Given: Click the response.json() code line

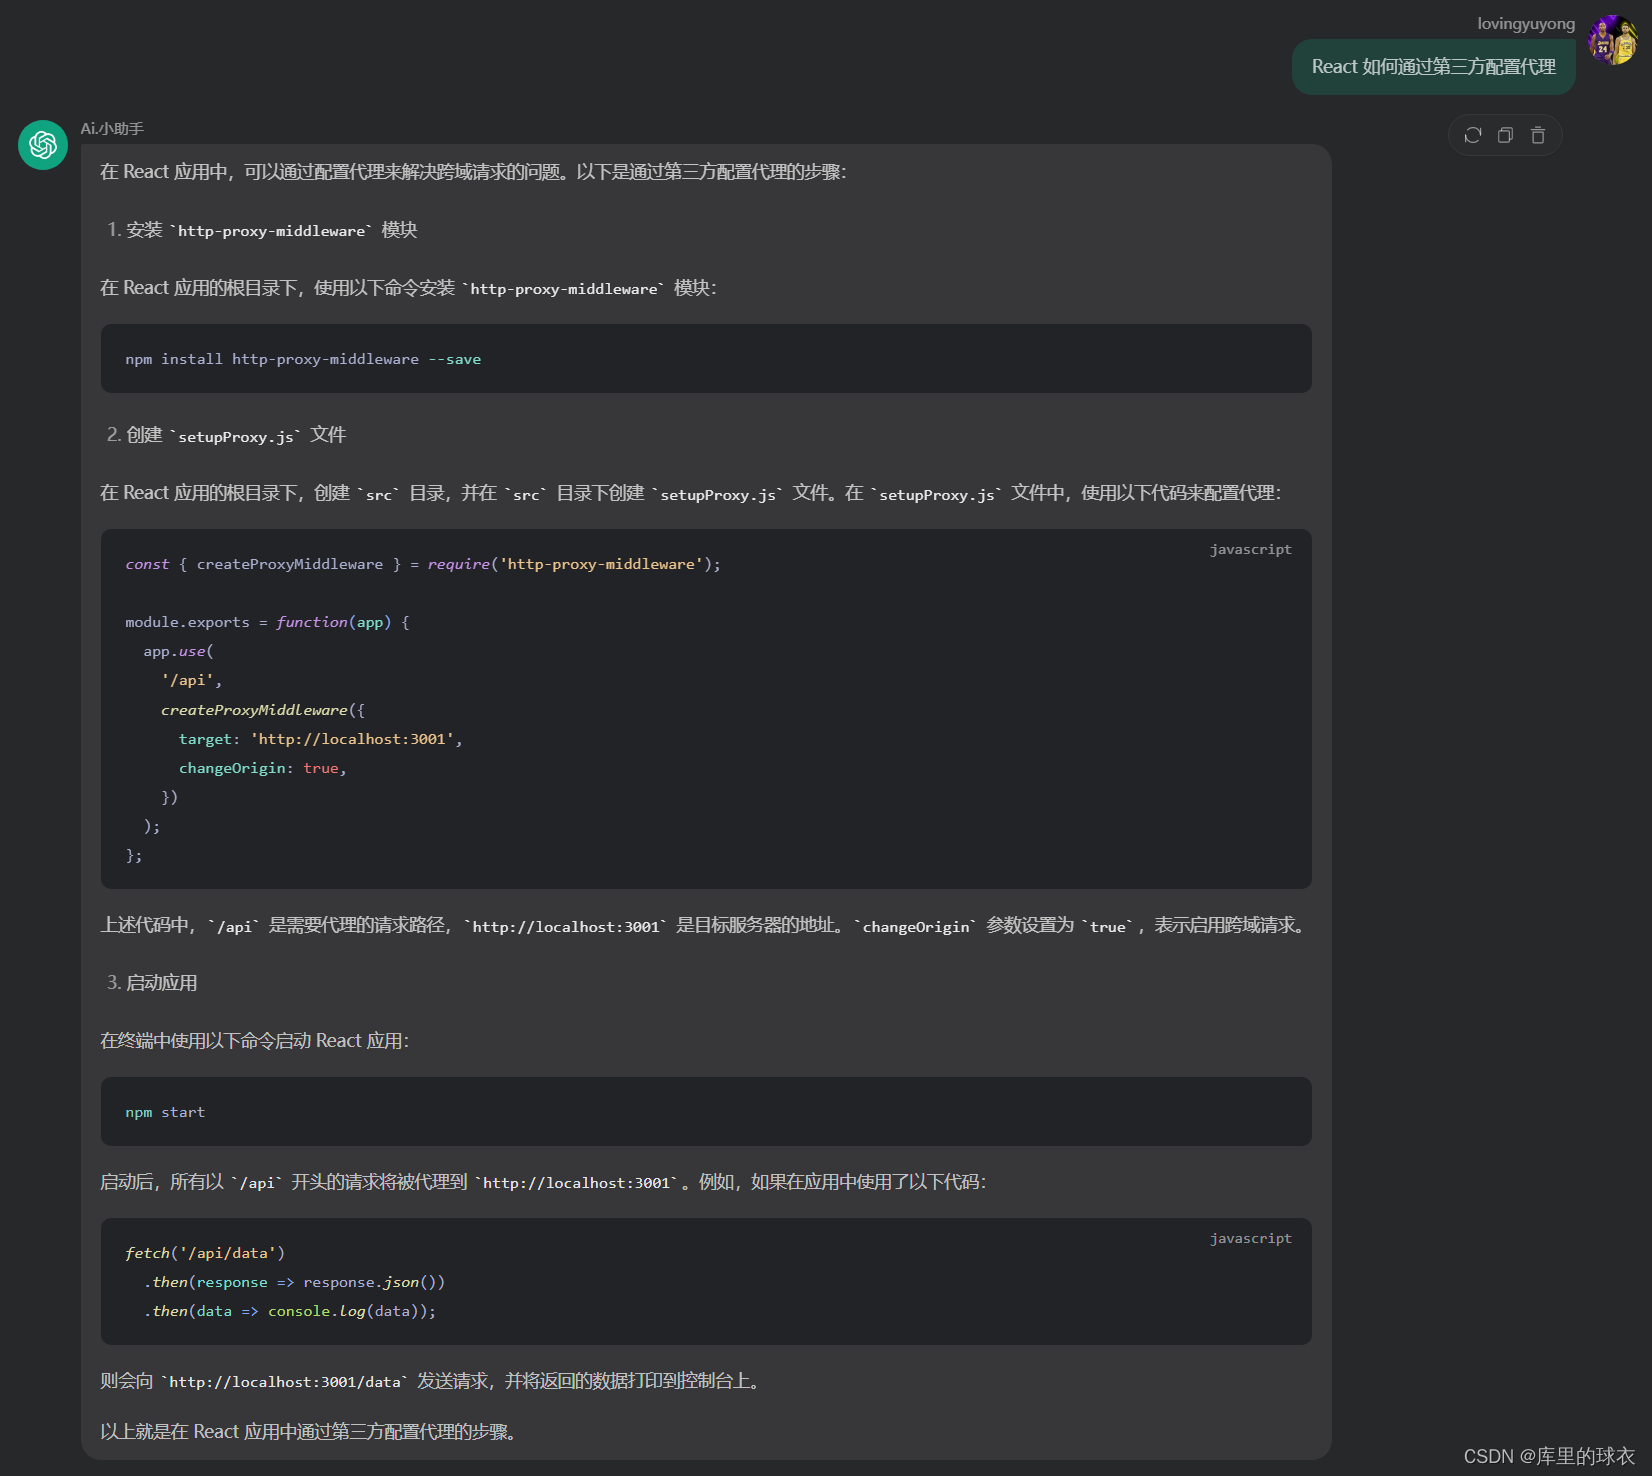Looking at the screenshot, I should click(x=294, y=1282).
